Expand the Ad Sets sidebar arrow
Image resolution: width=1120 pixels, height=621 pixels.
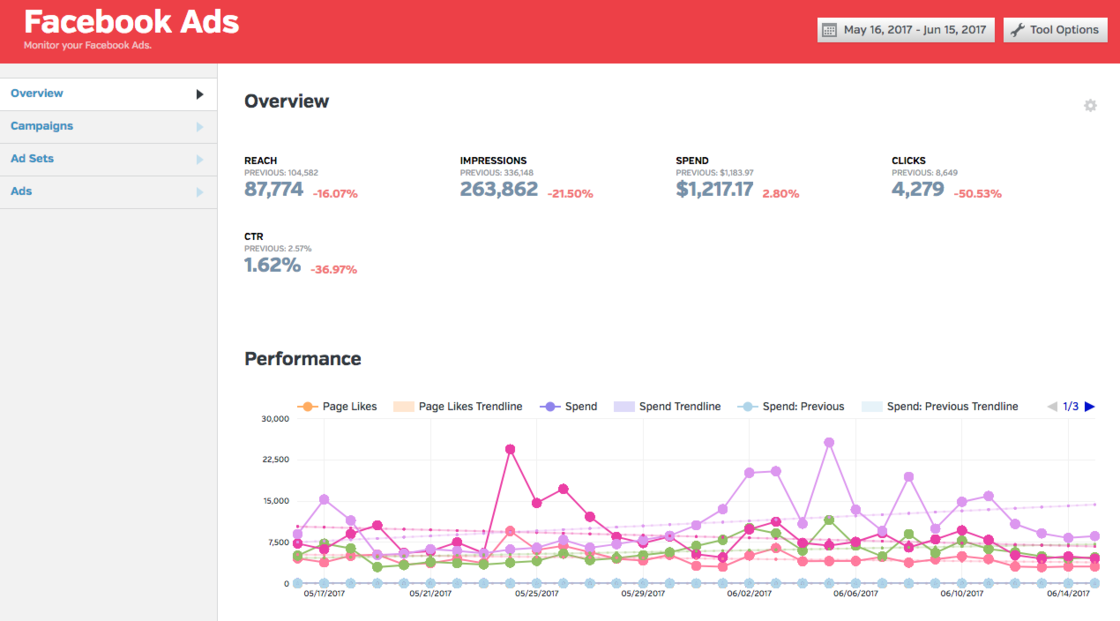[200, 159]
